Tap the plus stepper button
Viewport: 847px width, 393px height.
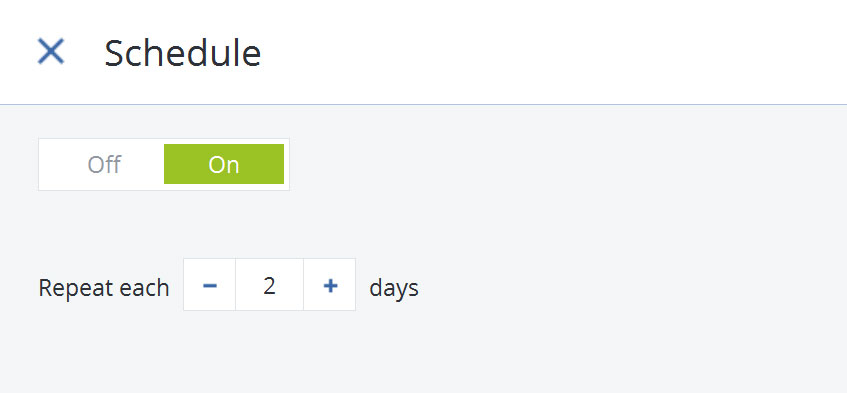point(330,284)
